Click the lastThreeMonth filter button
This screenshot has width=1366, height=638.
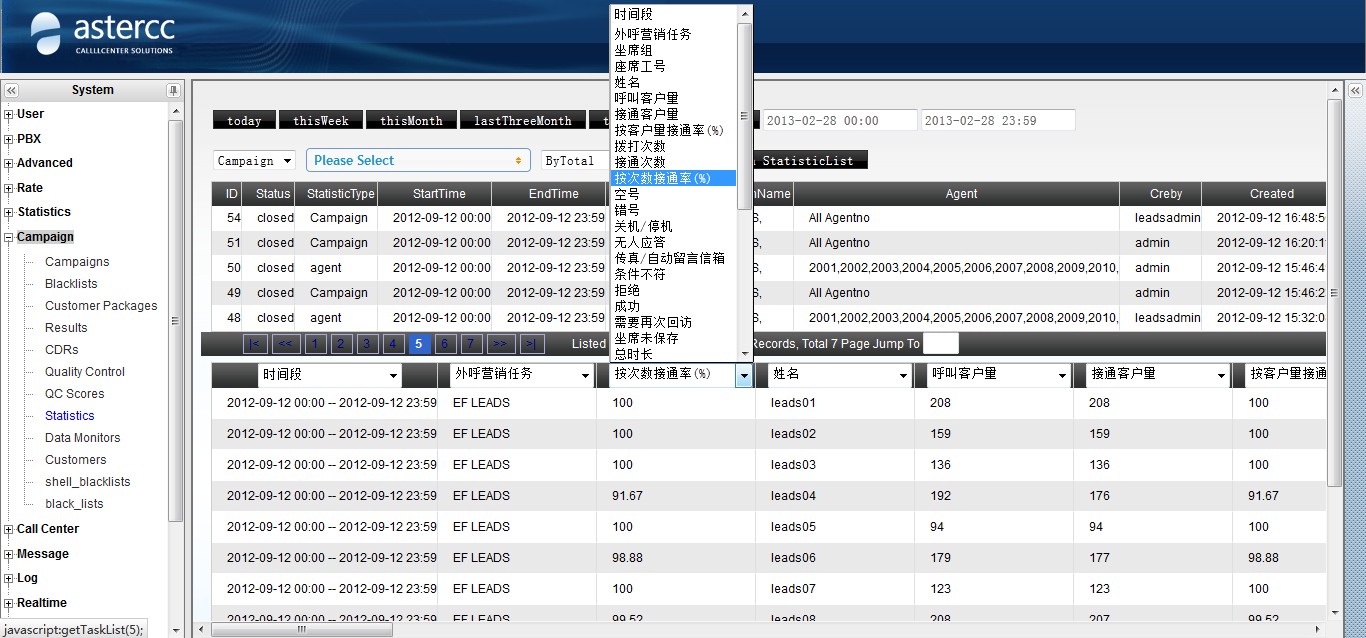click(522, 121)
